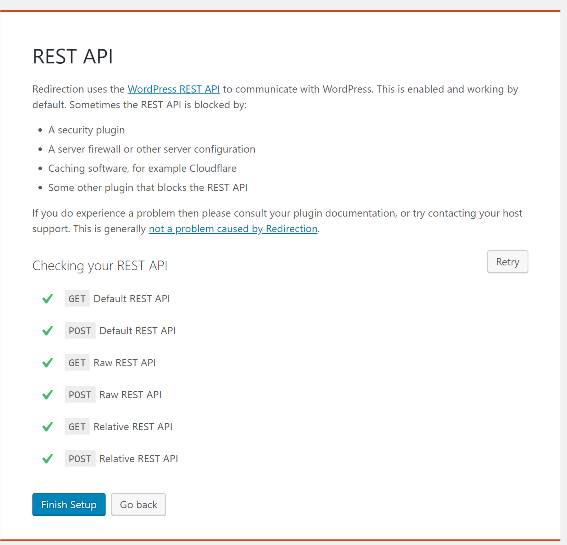The height and width of the screenshot is (545, 567).
Task: Click the 'Relative REST API' label in the GET row
Action: (133, 426)
